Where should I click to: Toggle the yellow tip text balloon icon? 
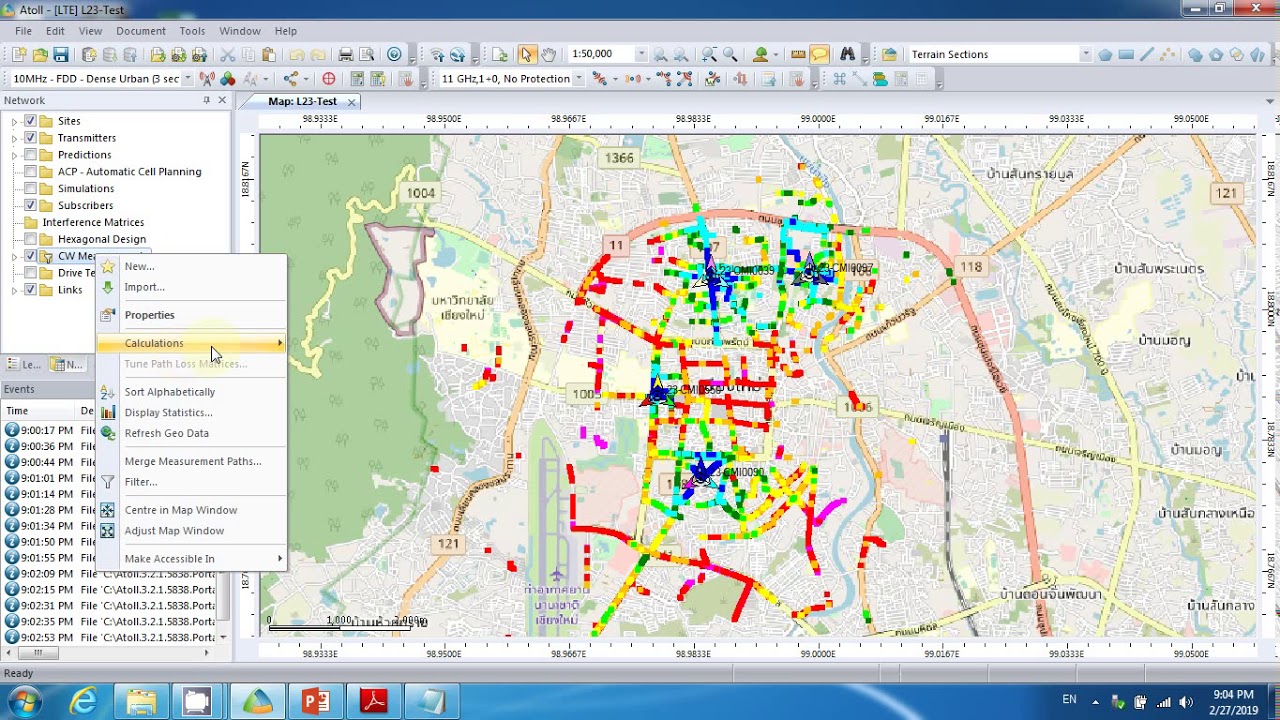click(x=819, y=54)
